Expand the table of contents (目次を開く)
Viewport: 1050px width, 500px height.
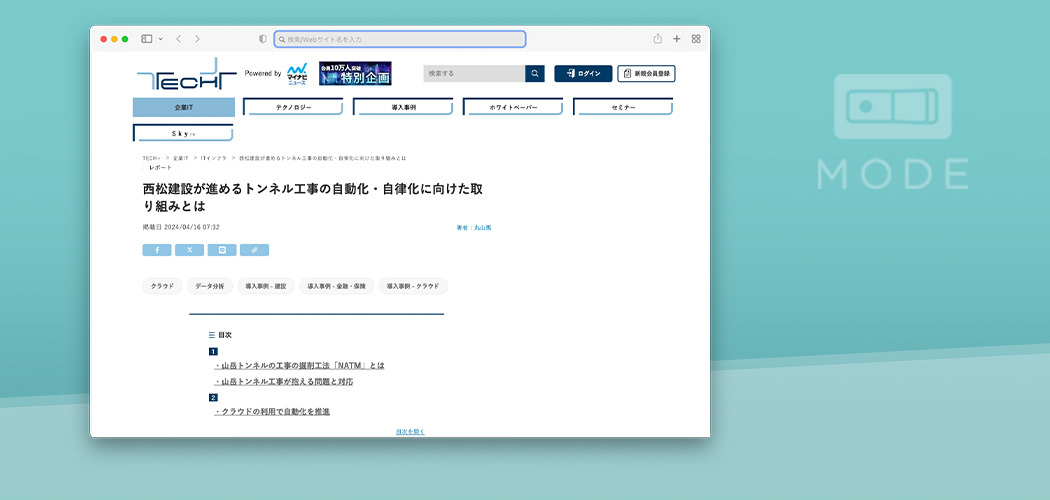click(x=410, y=431)
